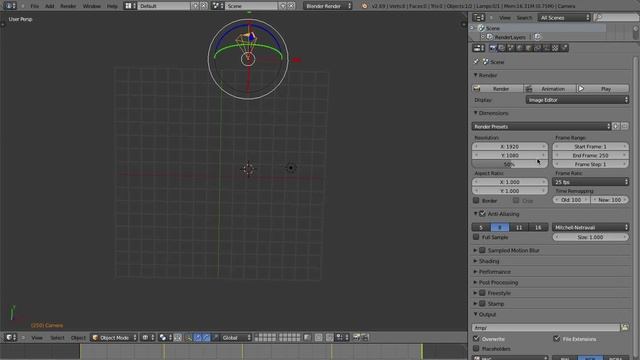The image size is (640, 360).
Task: Delete the current scene
Action: click(x=291, y=6)
